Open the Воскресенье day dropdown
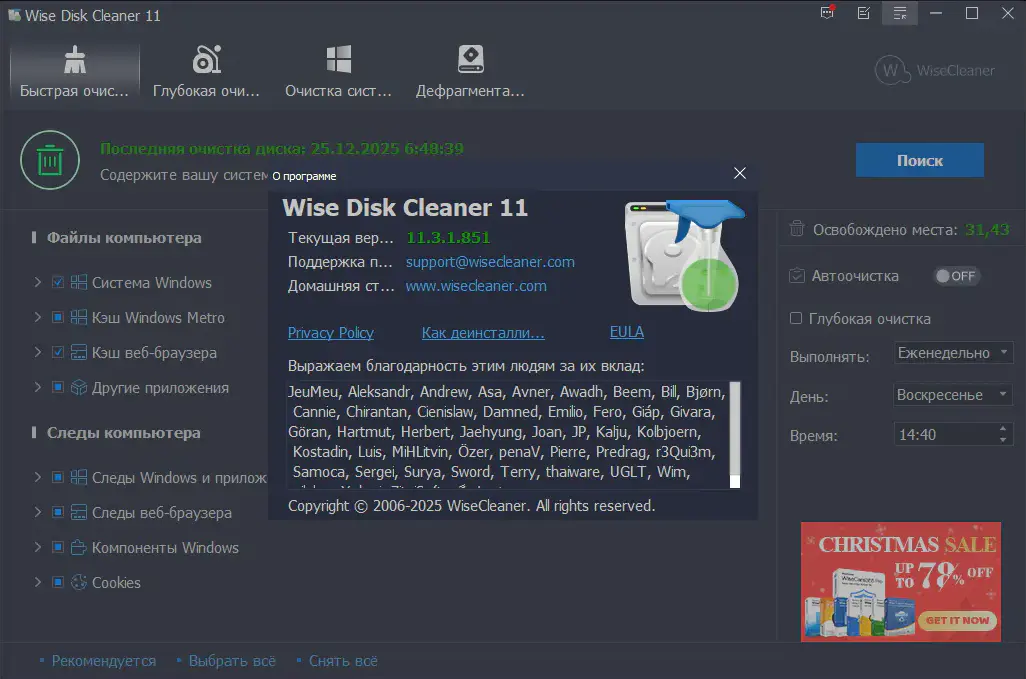 (954, 395)
